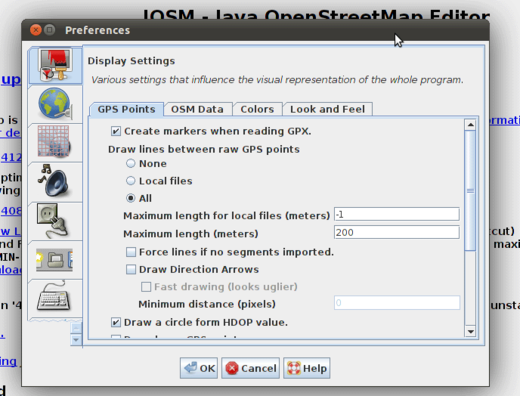Screen dimensions: 520x396
Task: Click the Cancel button
Action: click(x=251, y=368)
